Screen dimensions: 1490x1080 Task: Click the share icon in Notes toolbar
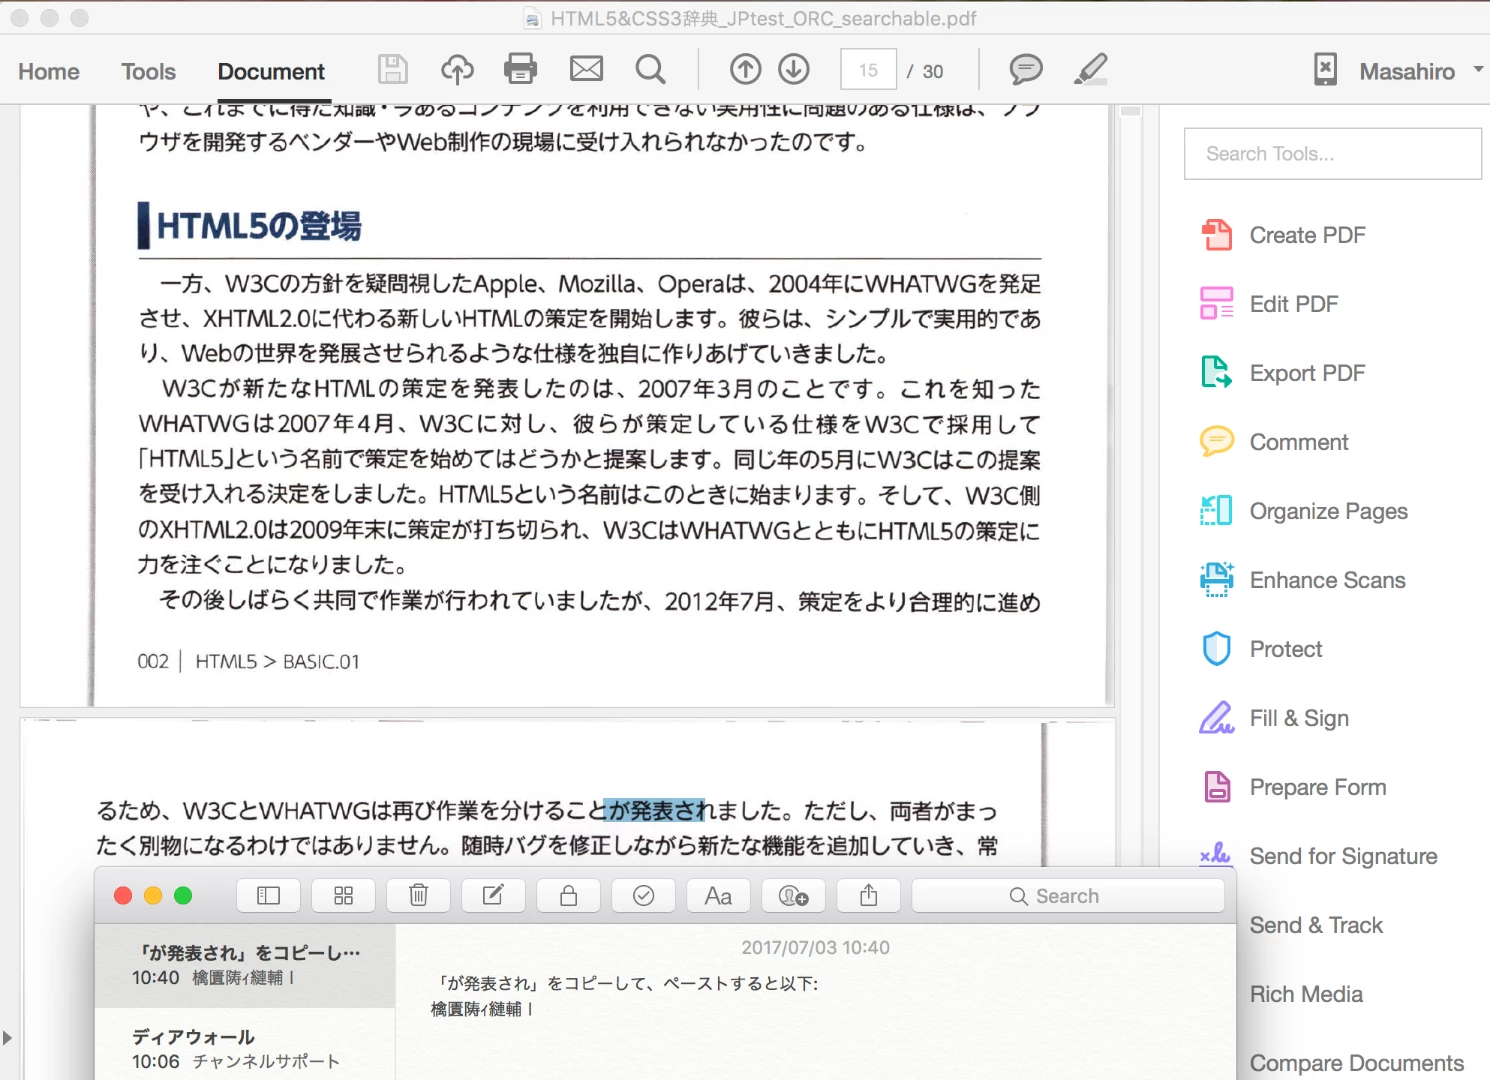[868, 896]
